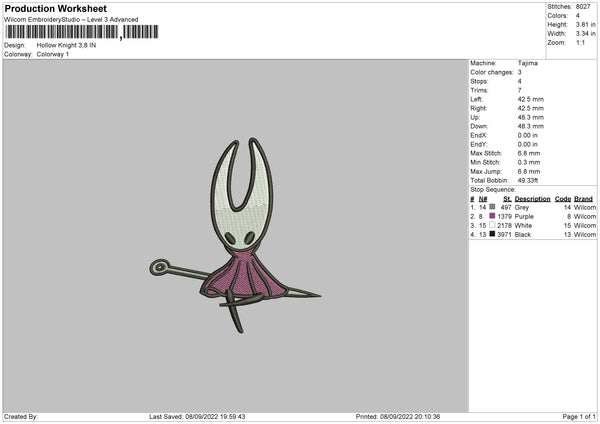Click the stitch count 2178 in White row
600x424 pixels.
click(x=504, y=225)
